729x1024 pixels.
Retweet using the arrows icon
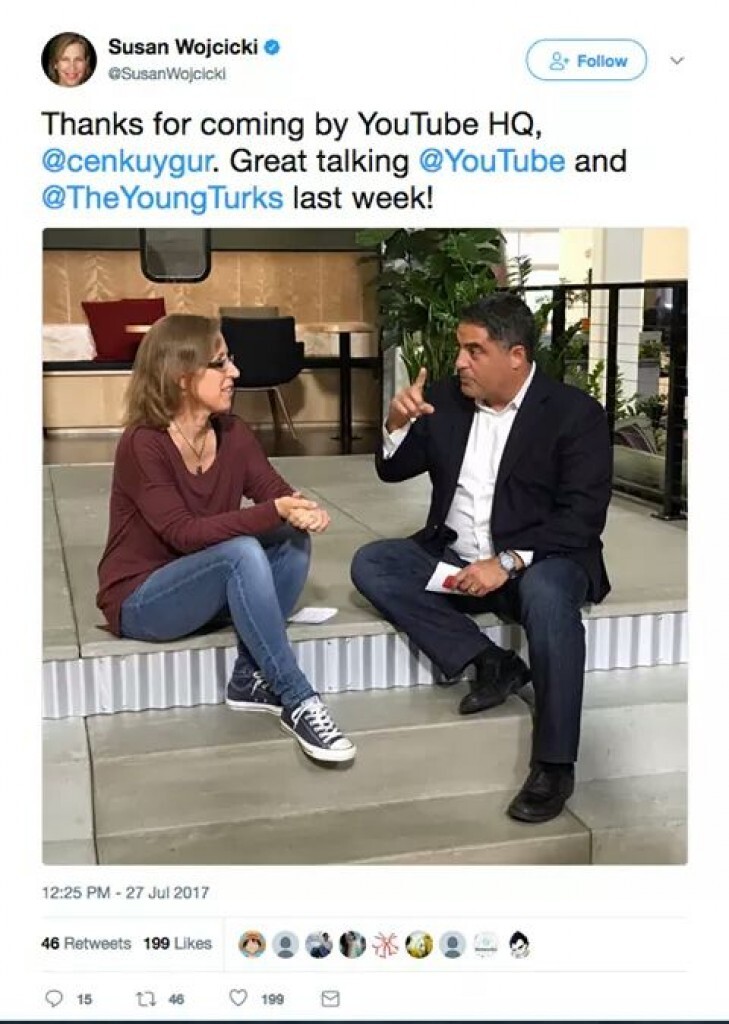144,999
